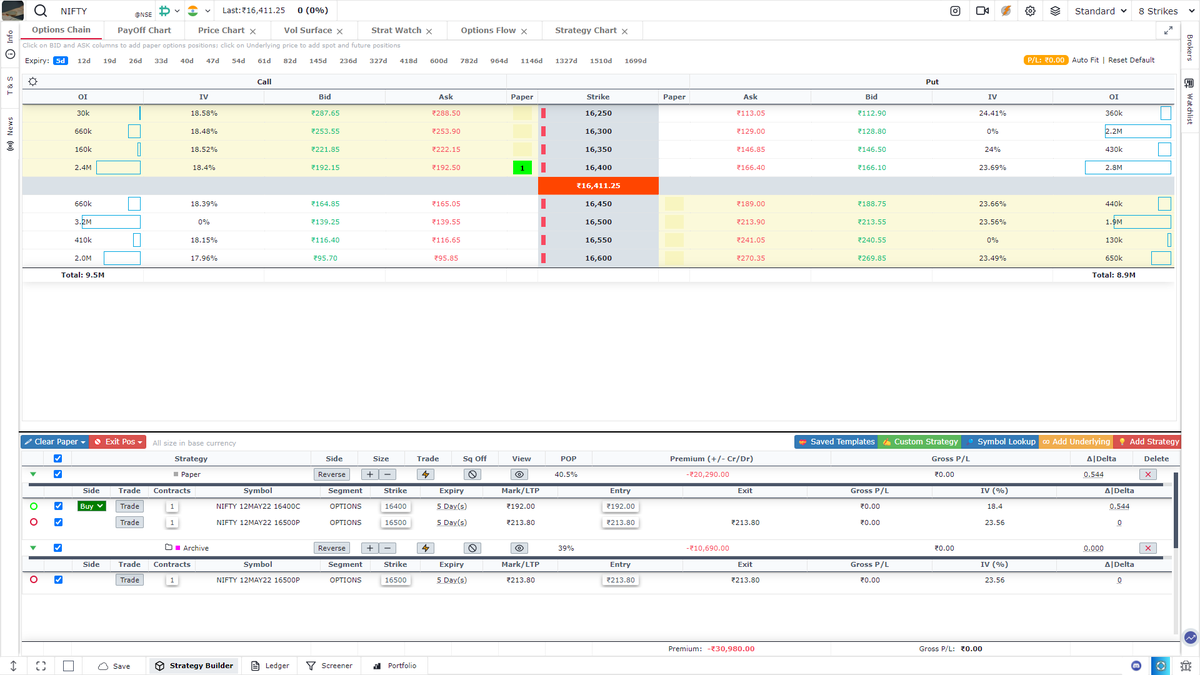The width and height of the screenshot is (1200, 675).
Task: Delete the Archive strategy with red X
Action: pos(1148,548)
